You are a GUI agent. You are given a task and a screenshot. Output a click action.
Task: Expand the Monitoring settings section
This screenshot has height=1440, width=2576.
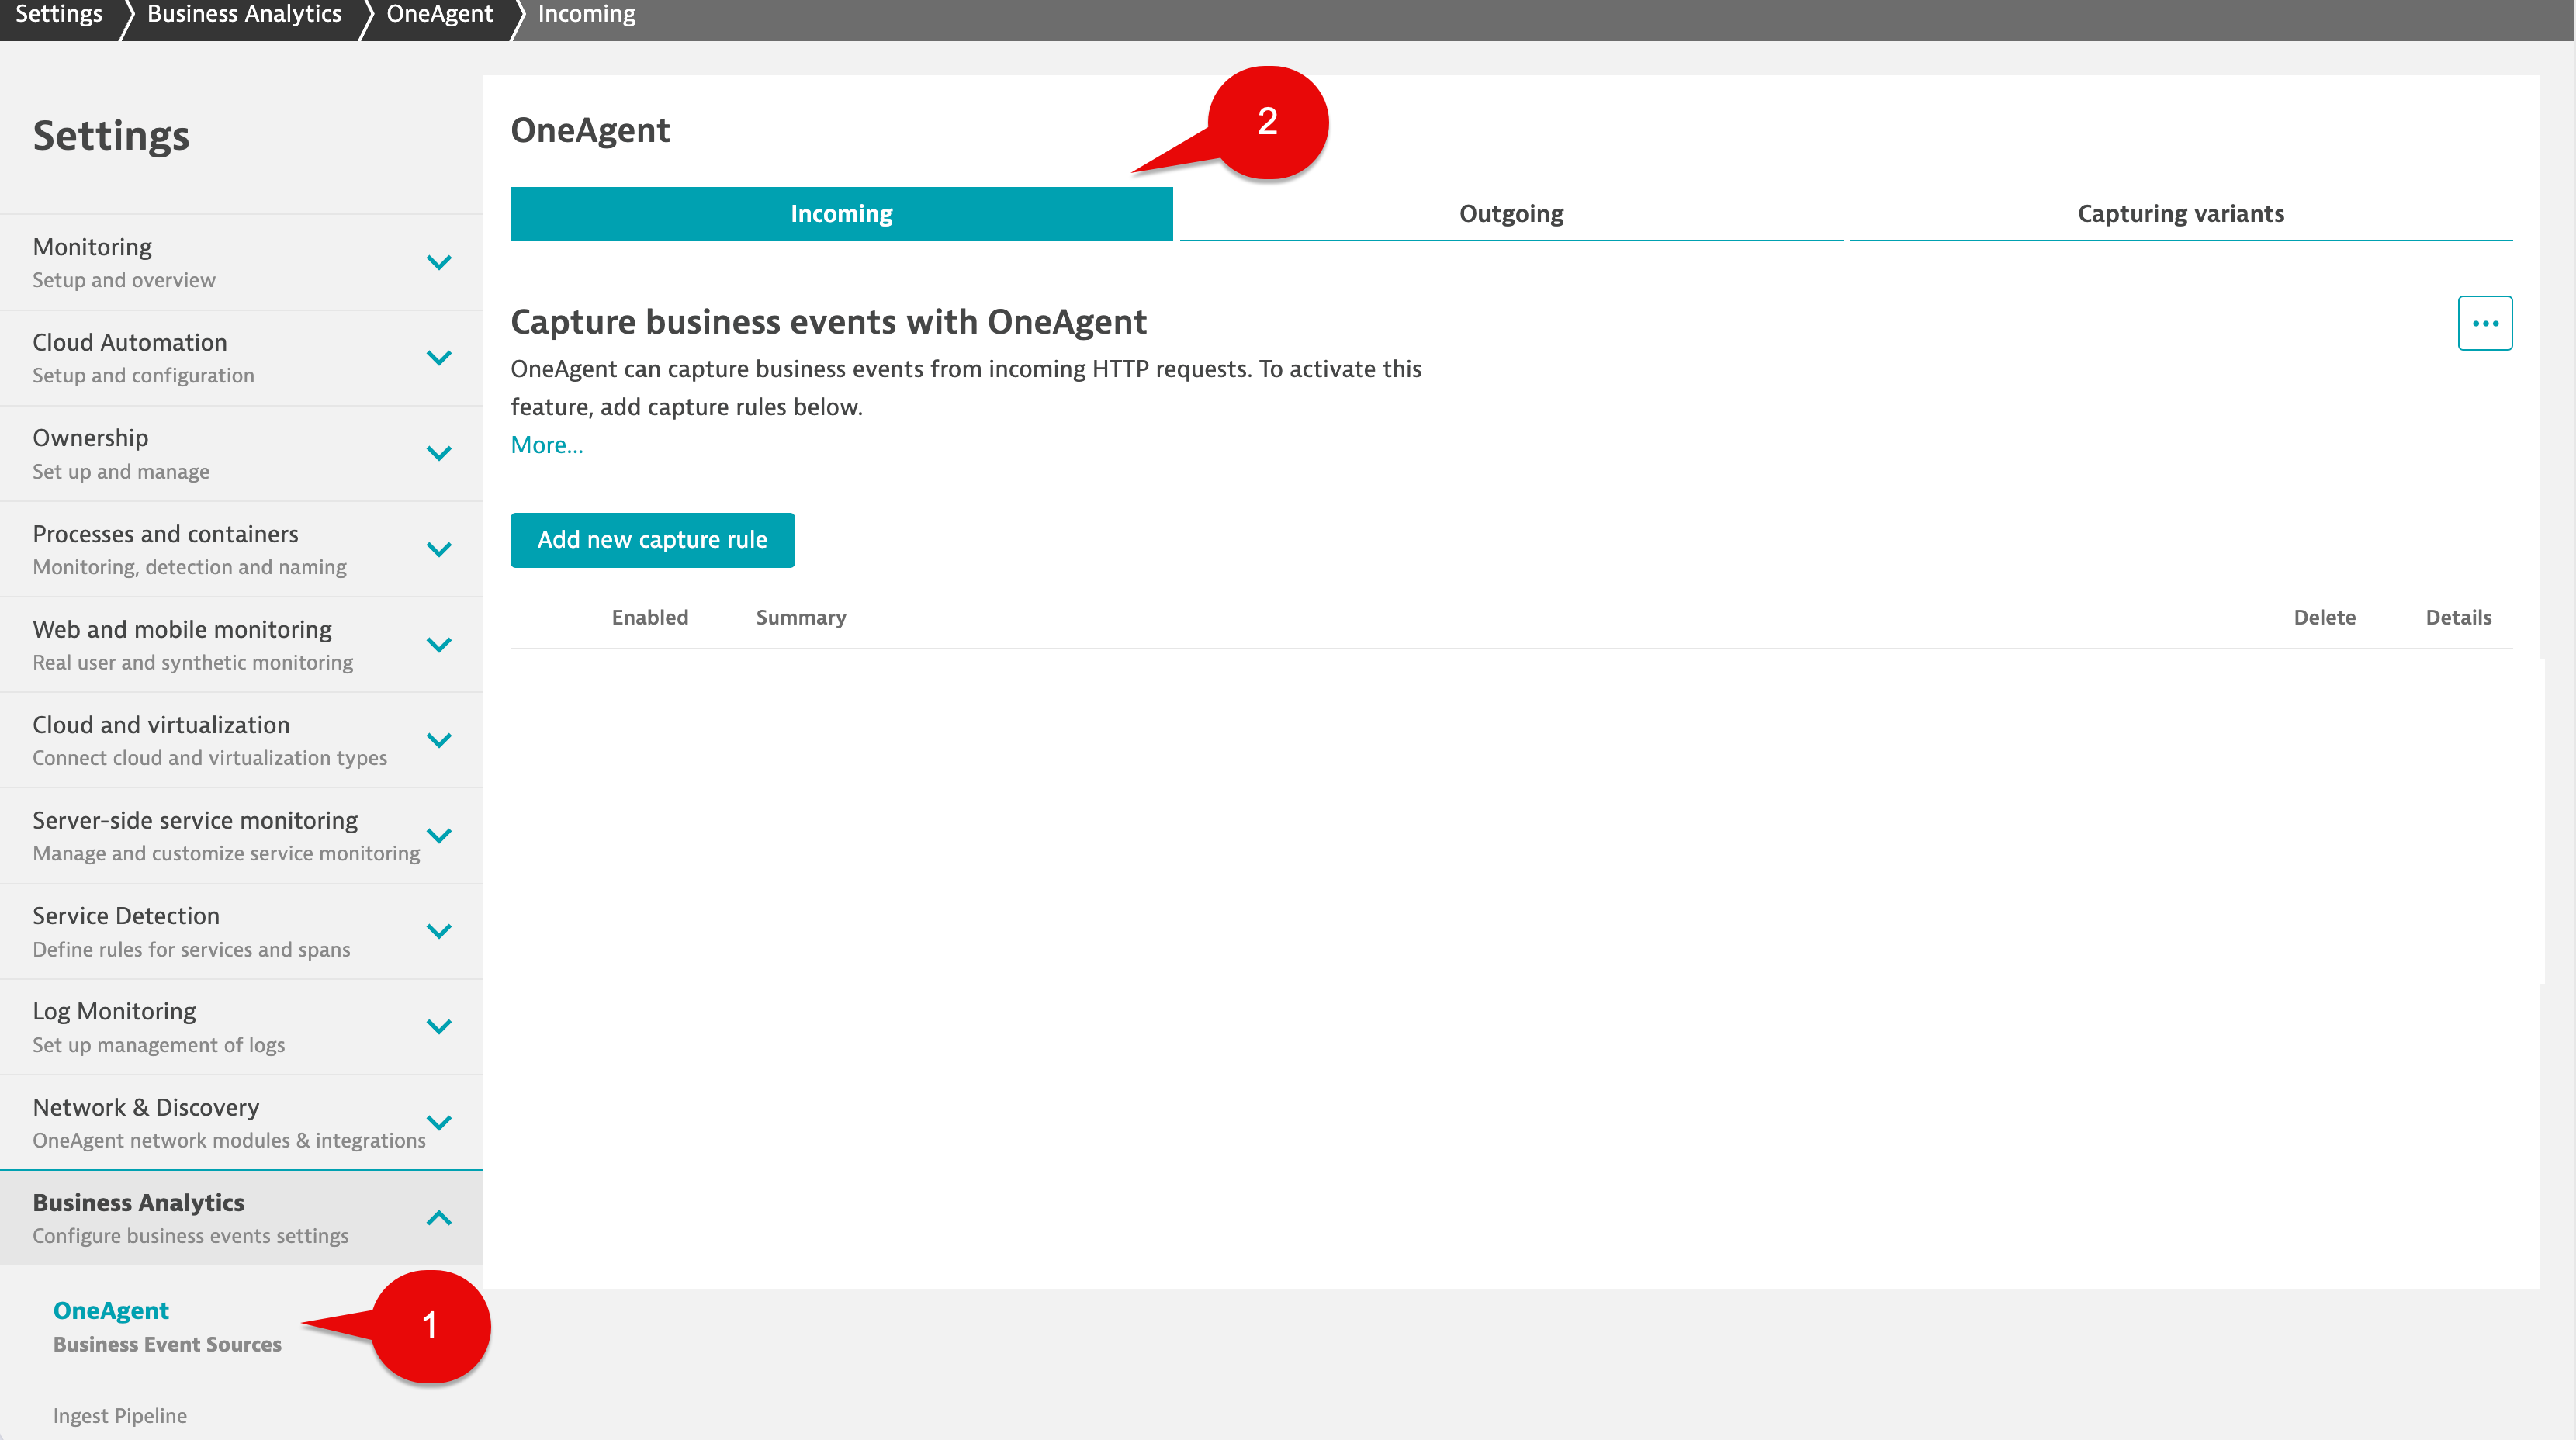point(439,262)
